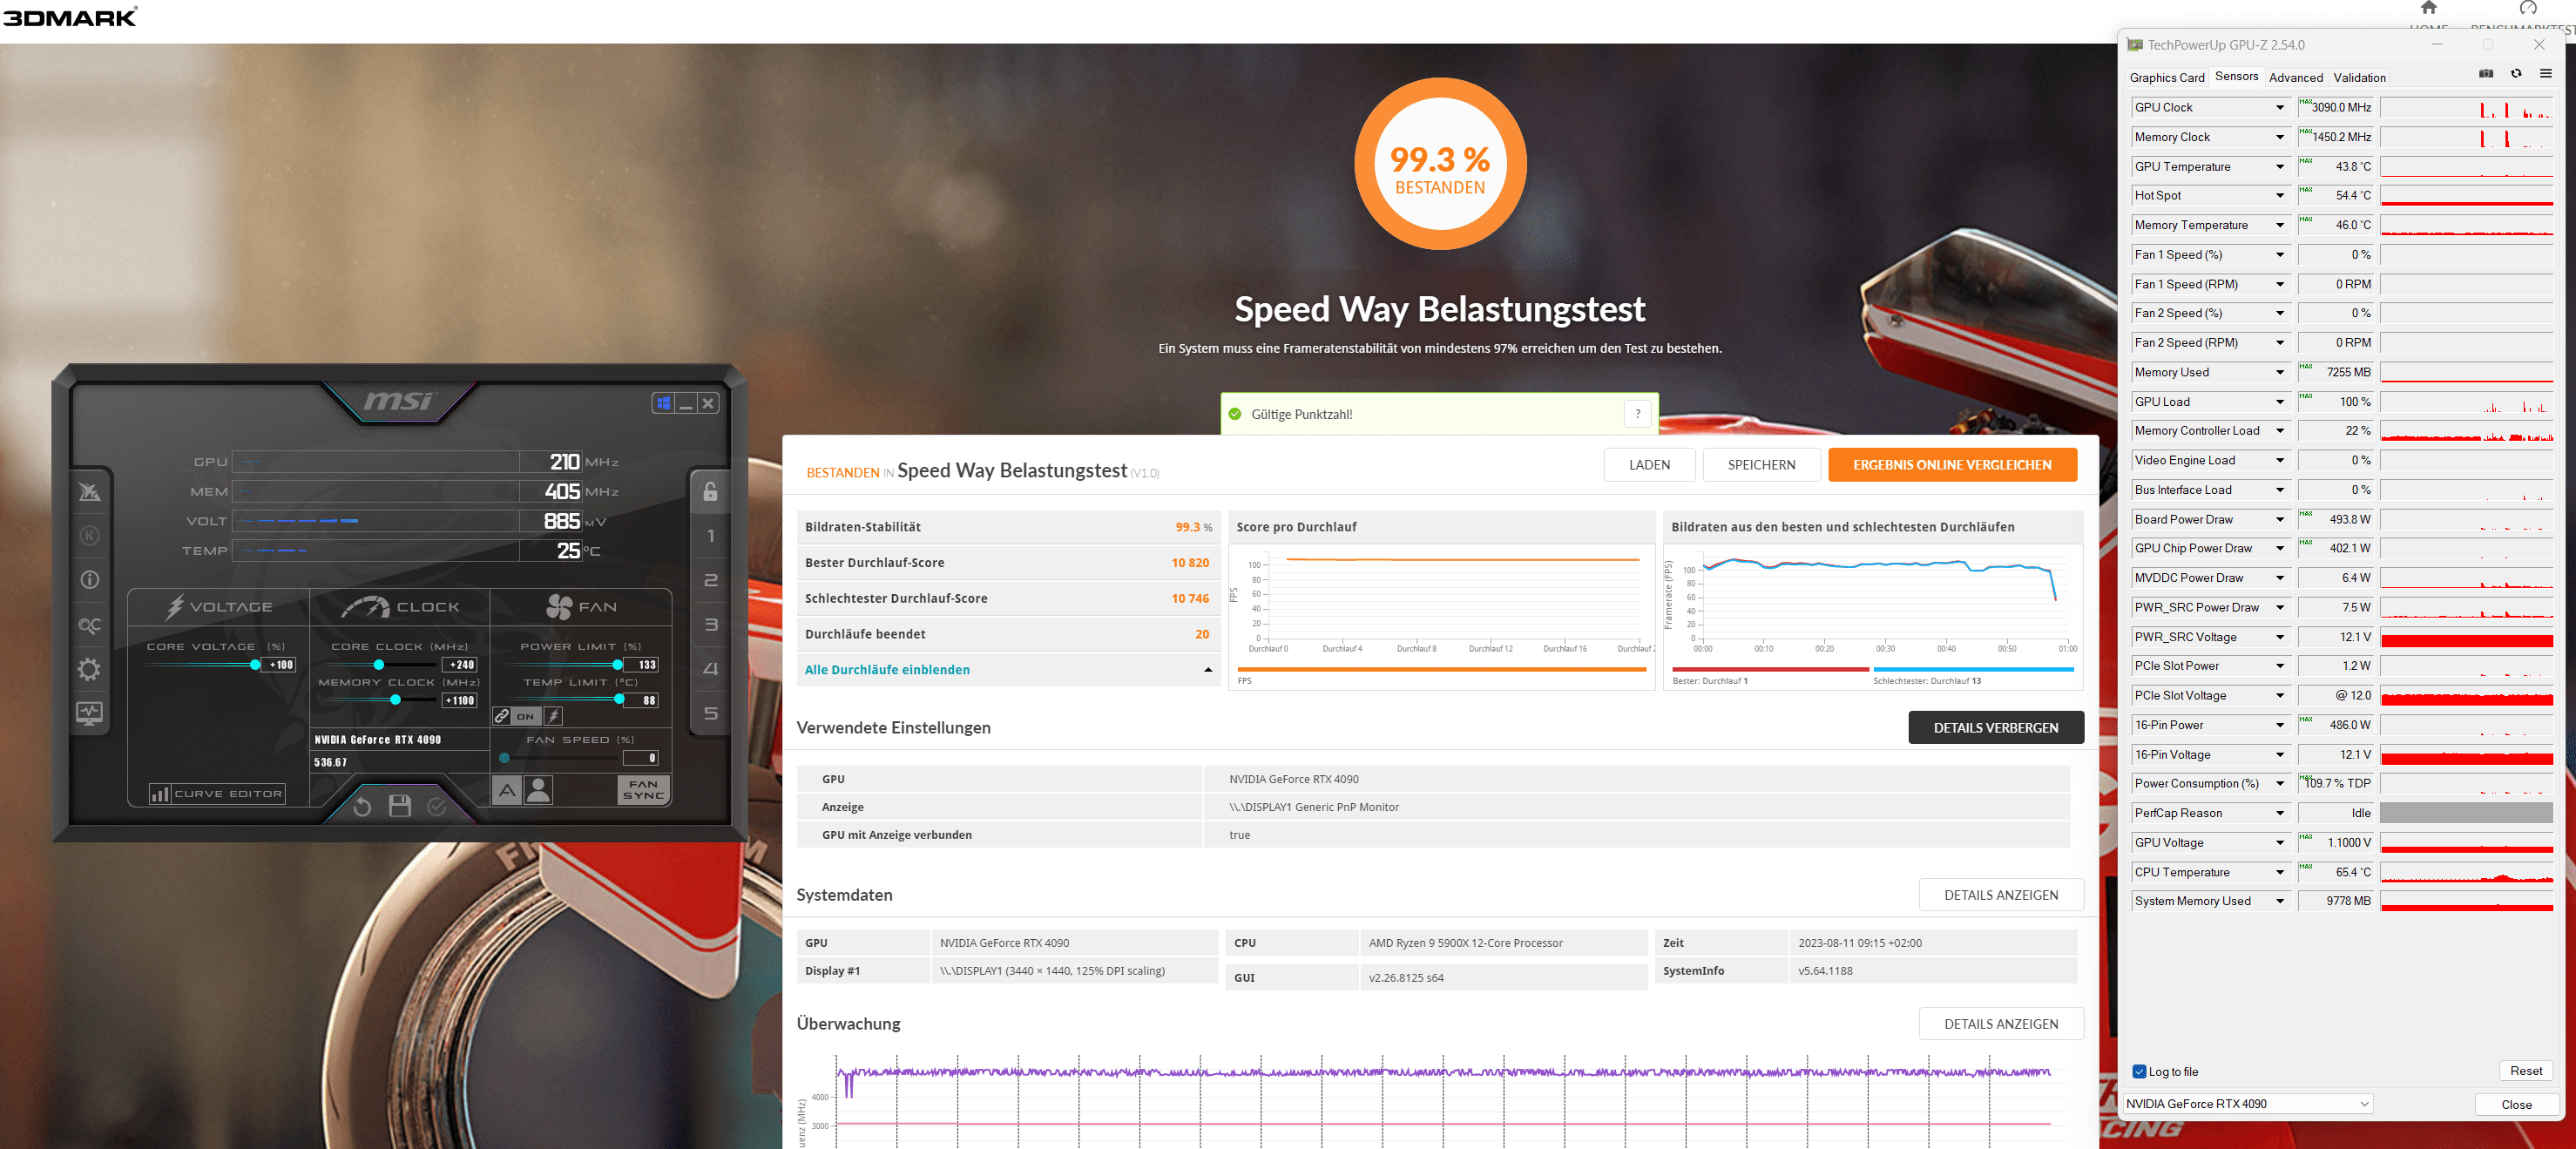The height and width of the screenshot is (1149, 2576).
Task: Open Hot Spot sensor dropdown
Action: point(2280,196)
